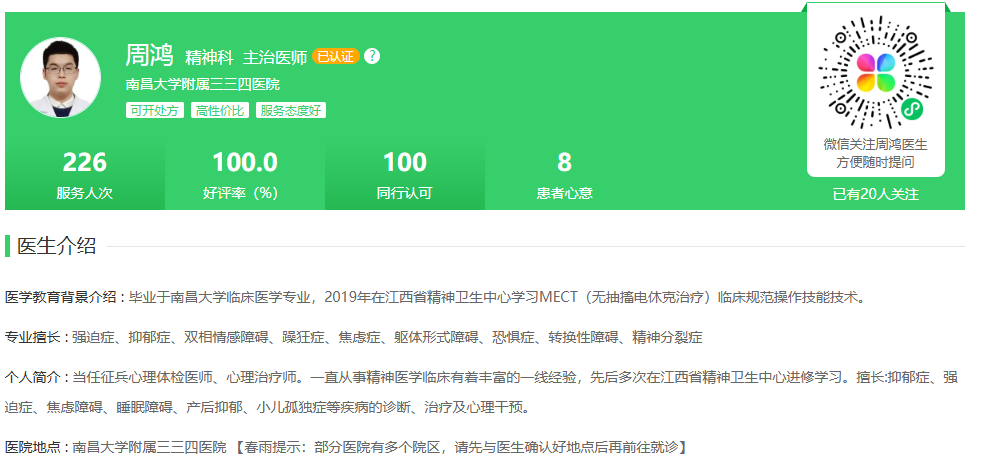
Task: Select the 高性价比 tag
Action: (219, 110)
